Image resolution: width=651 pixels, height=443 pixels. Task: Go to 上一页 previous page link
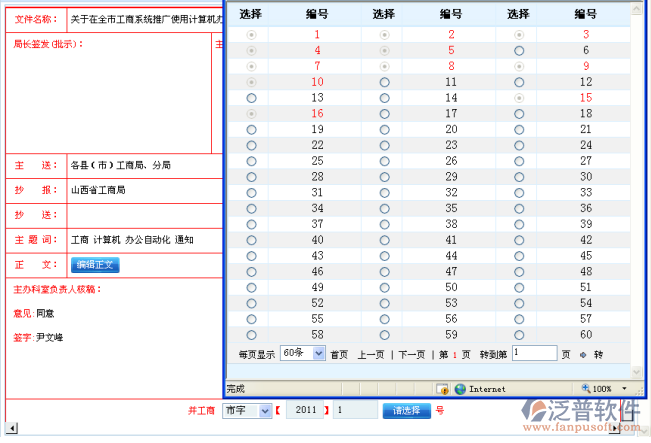(x=371, y=355)
